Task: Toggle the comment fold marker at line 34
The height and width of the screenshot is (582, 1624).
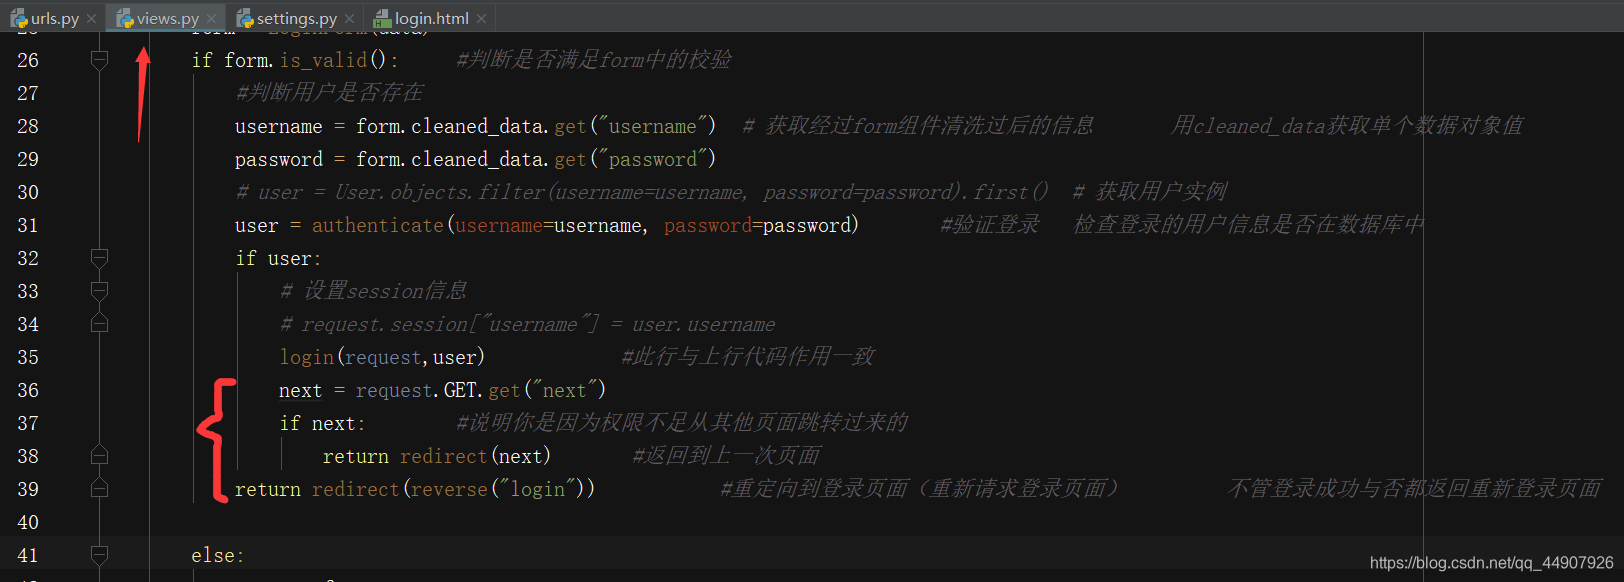Action: pos(99,324)
